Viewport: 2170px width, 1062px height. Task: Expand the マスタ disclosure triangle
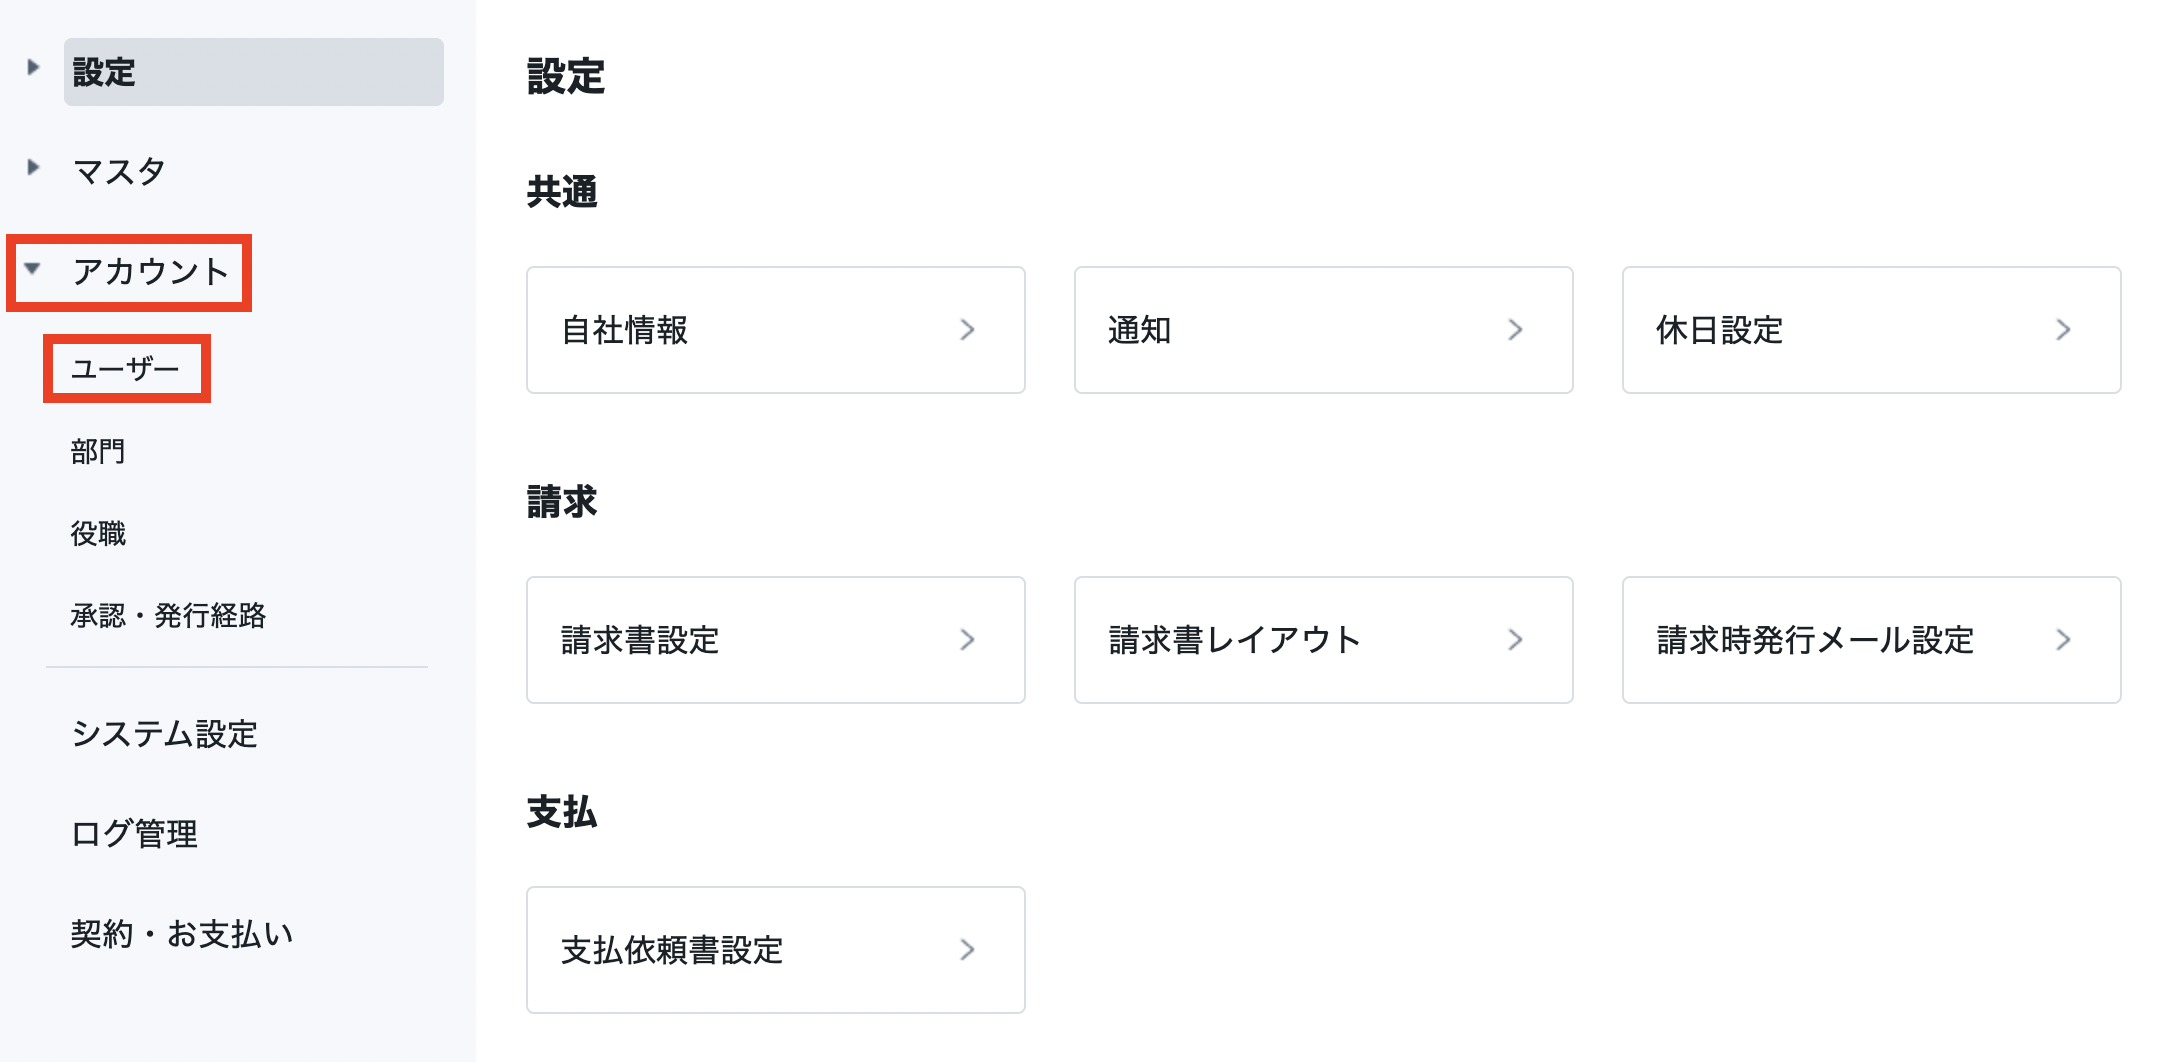pyautogui.click(x=33, y=167)
